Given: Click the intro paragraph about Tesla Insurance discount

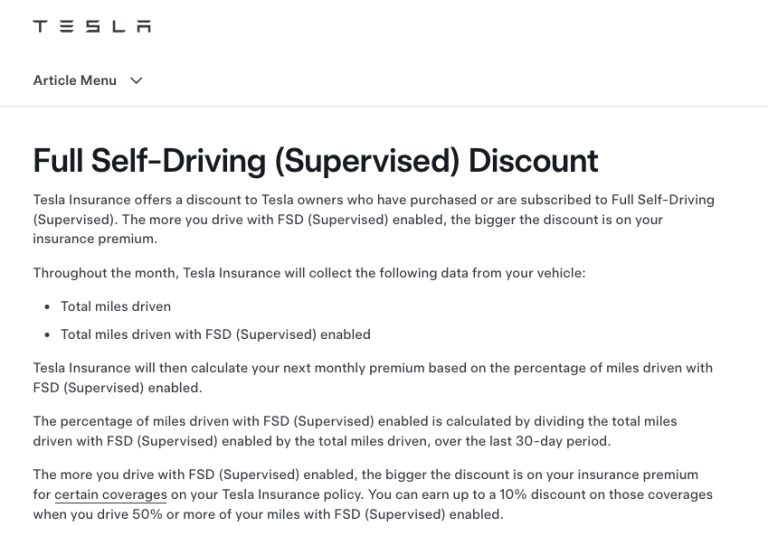Looking at the screenshot, I should [373, 219].
